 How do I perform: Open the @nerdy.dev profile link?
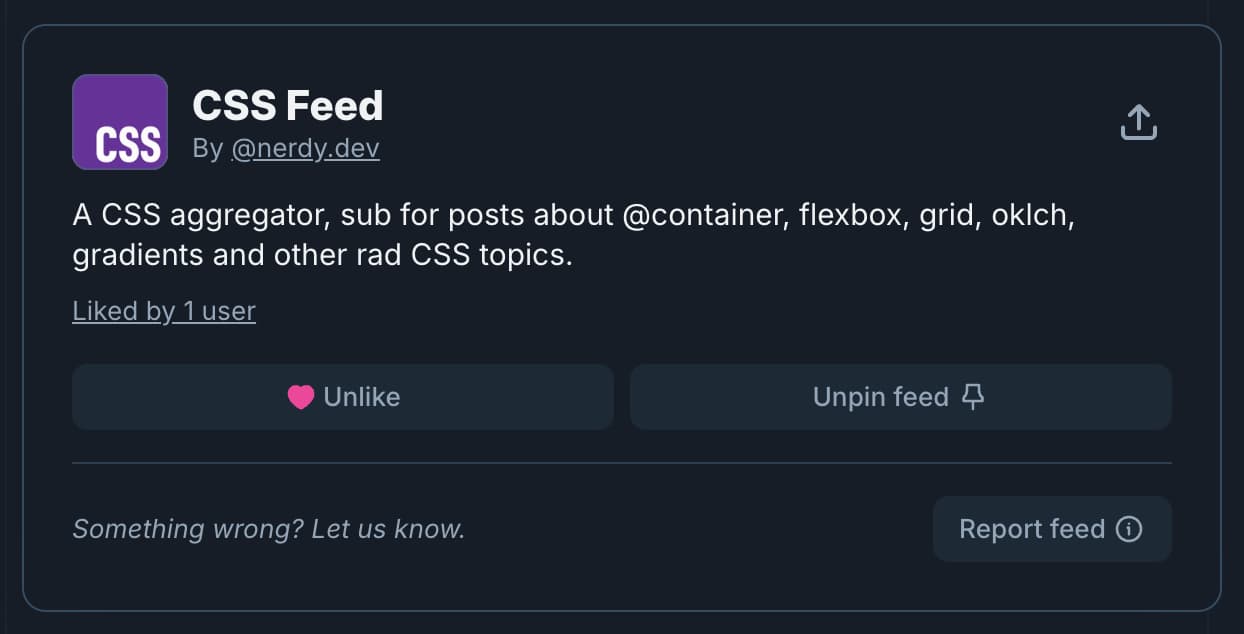pos(307,147)
